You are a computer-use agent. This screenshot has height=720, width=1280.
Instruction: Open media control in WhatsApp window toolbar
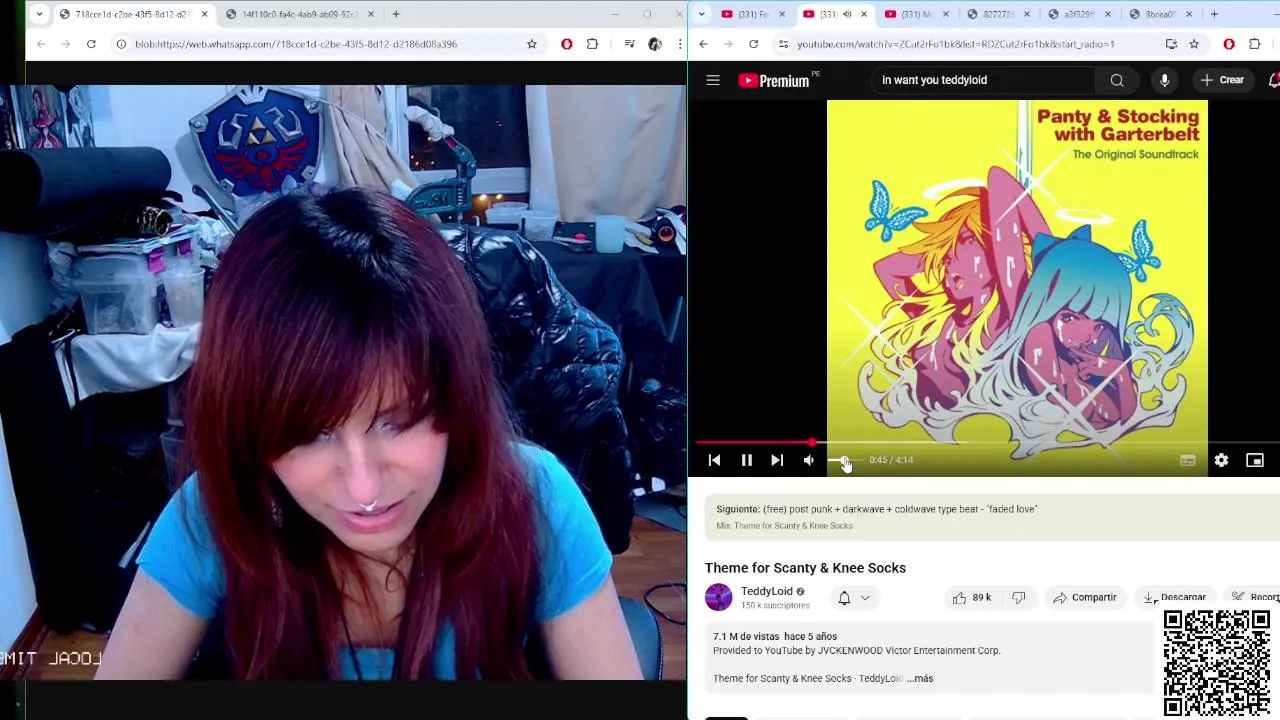coord(629,44)
